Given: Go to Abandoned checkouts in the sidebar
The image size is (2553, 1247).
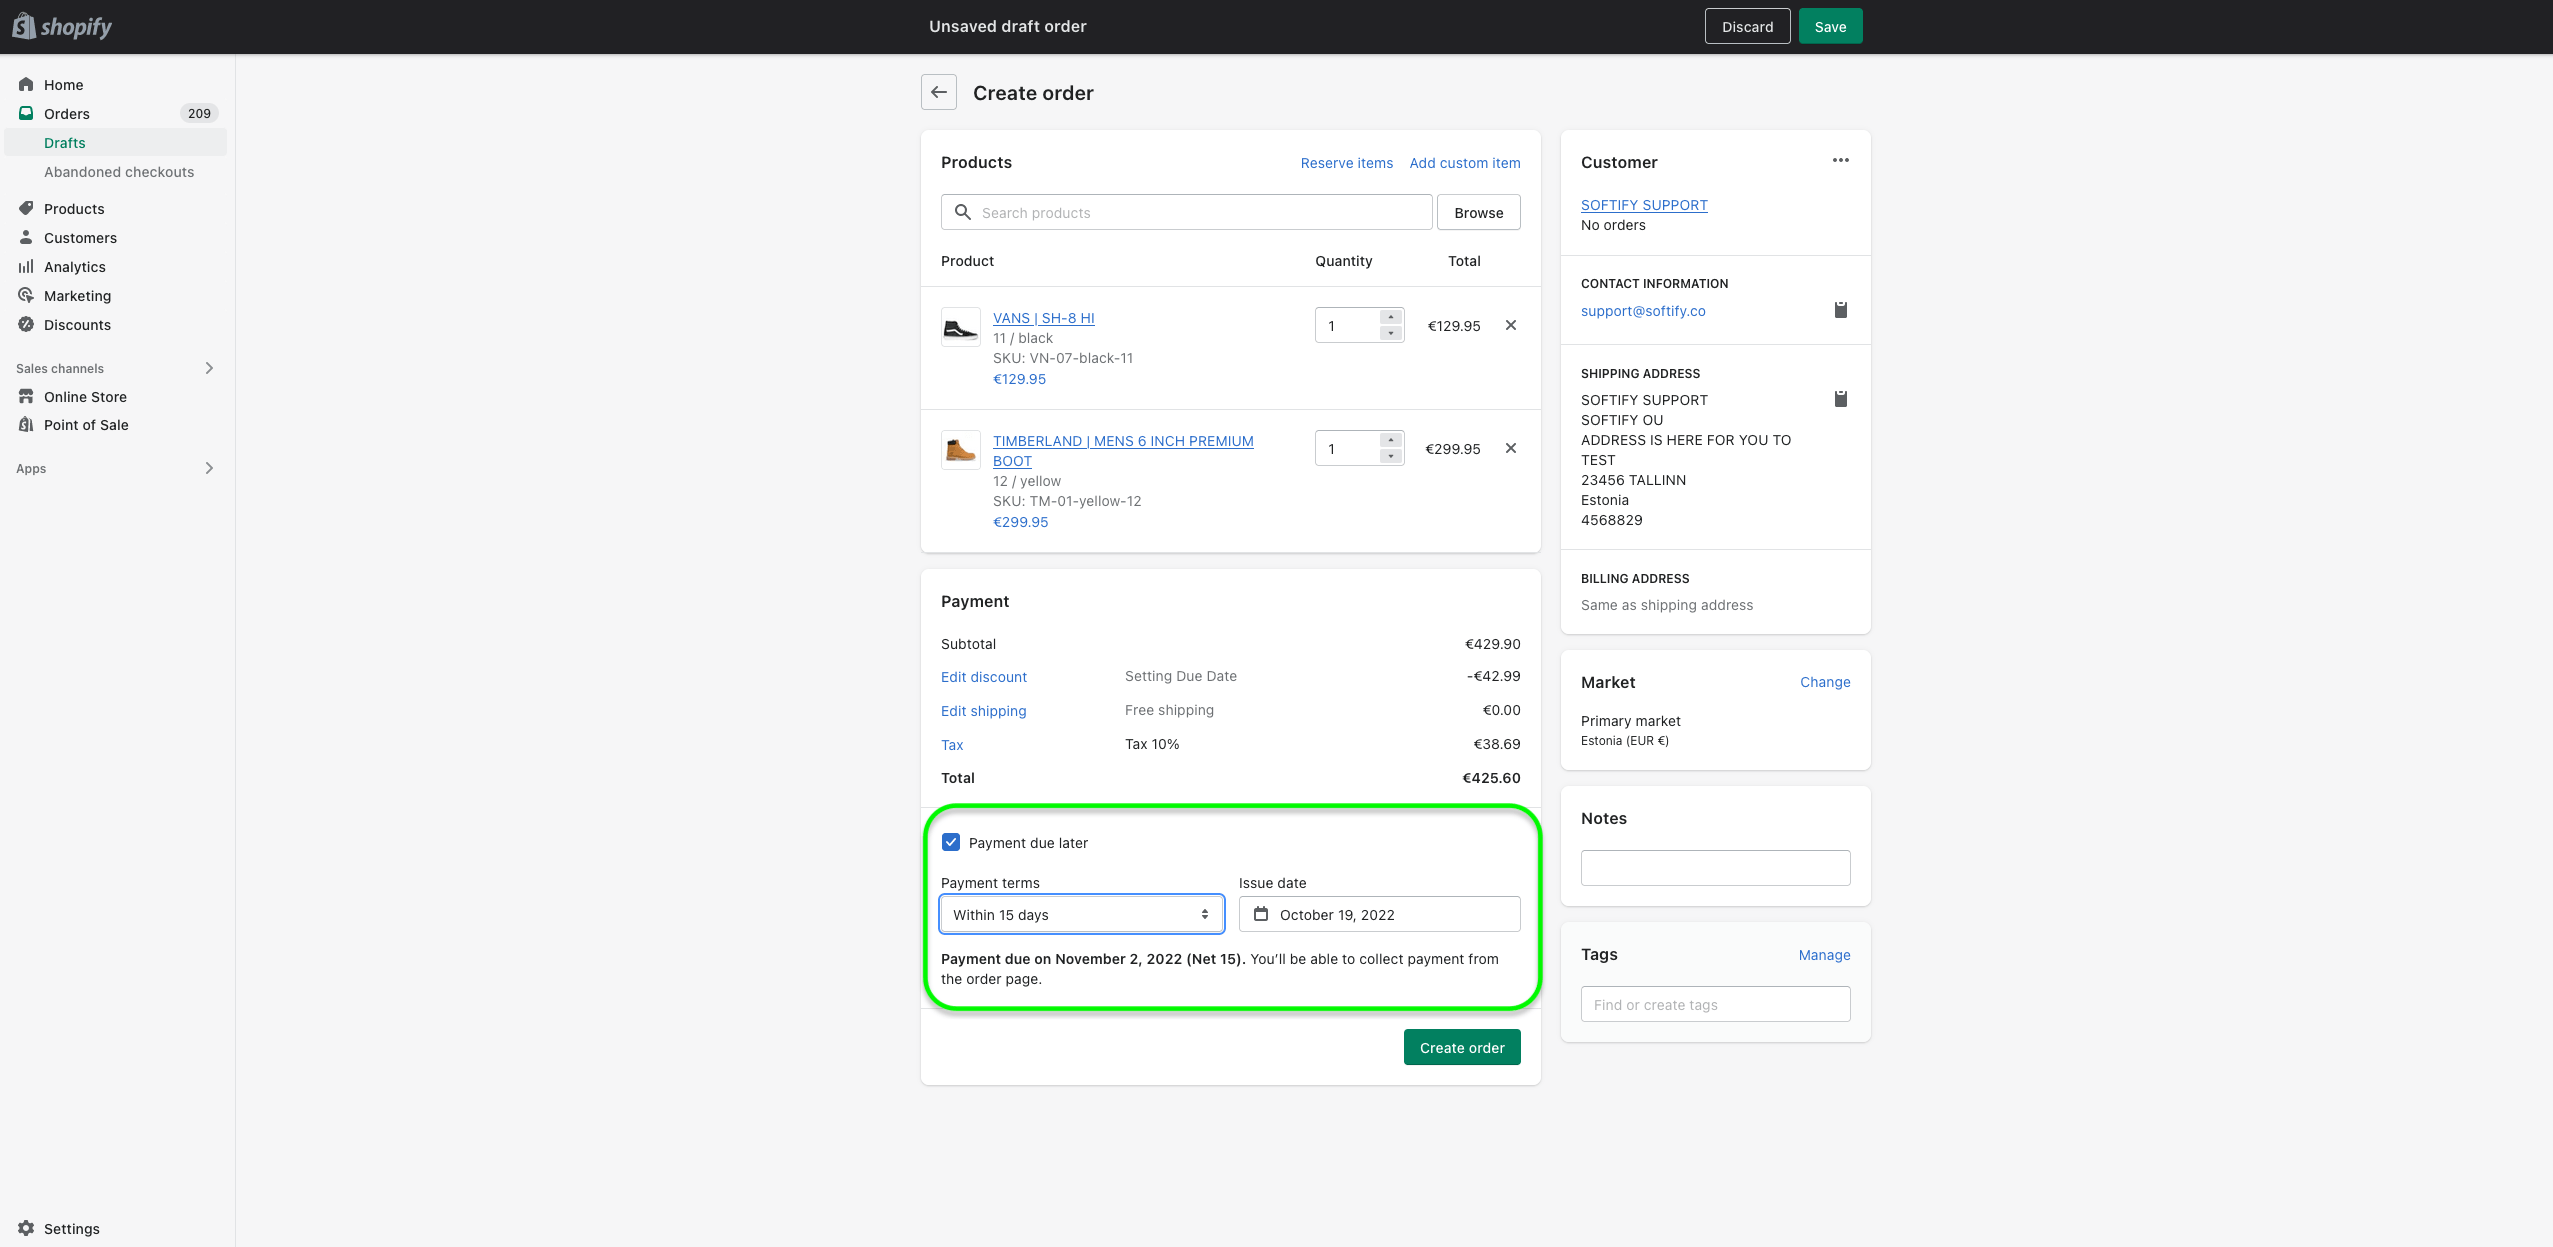Looking at the screenshot, I should (x=119, y=172).
